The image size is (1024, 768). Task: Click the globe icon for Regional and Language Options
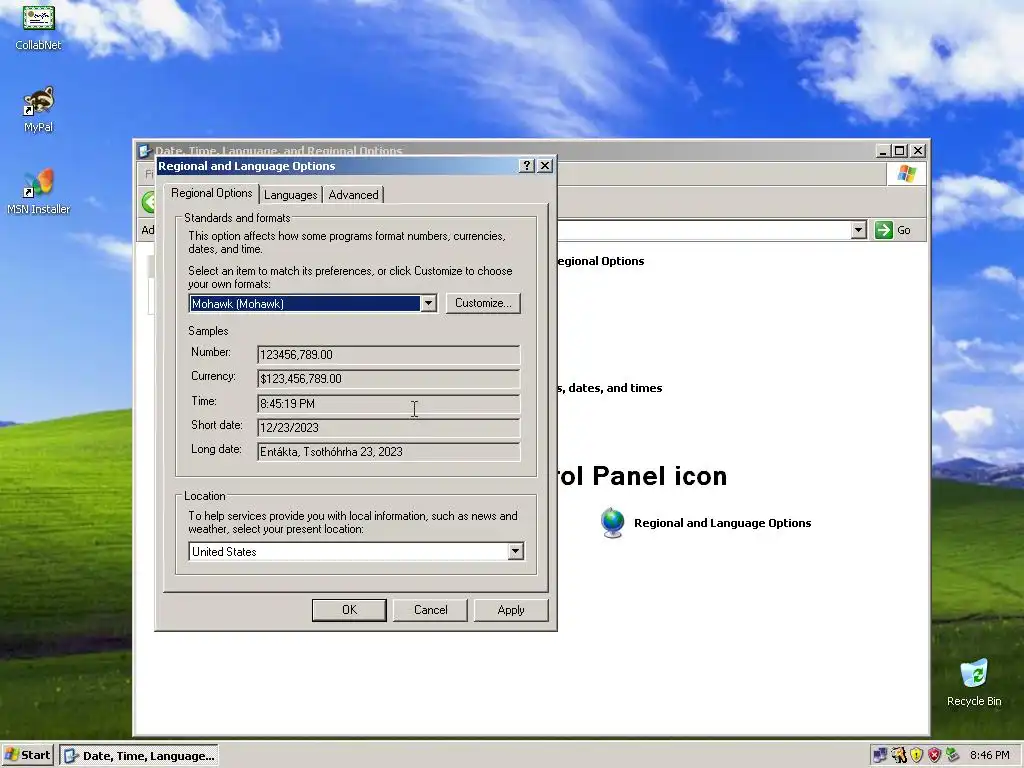pyautogui.click(x=613, y=522)
